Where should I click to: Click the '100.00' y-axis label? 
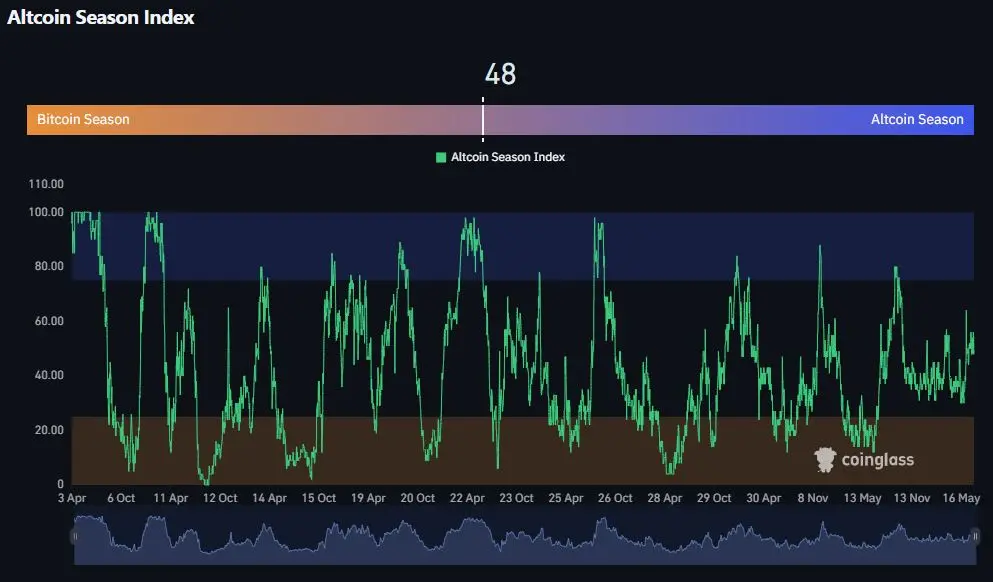pos(46,212)
